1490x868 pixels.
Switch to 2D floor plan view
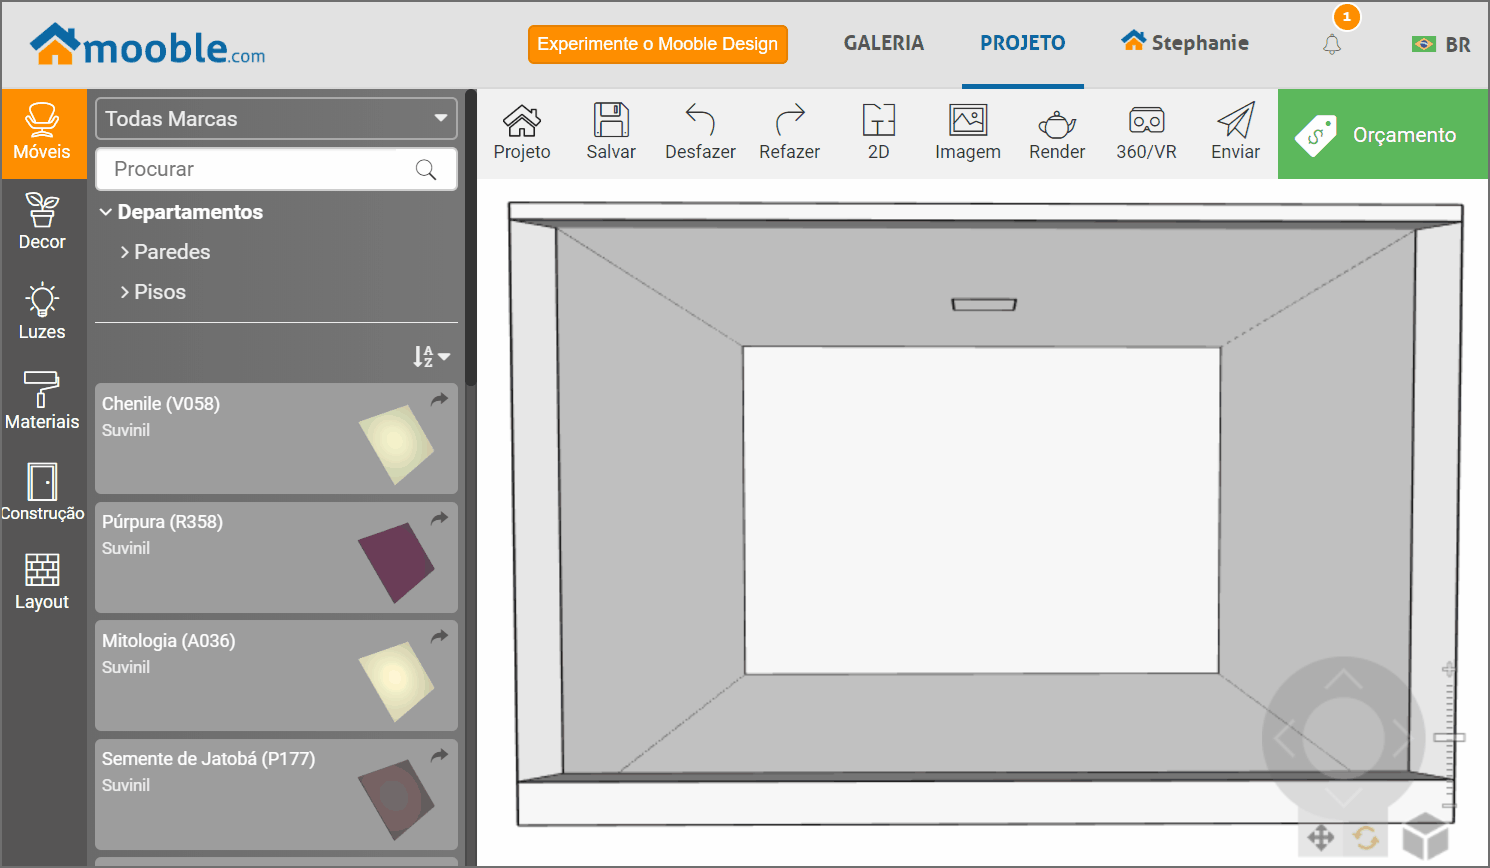pos(878,133)
